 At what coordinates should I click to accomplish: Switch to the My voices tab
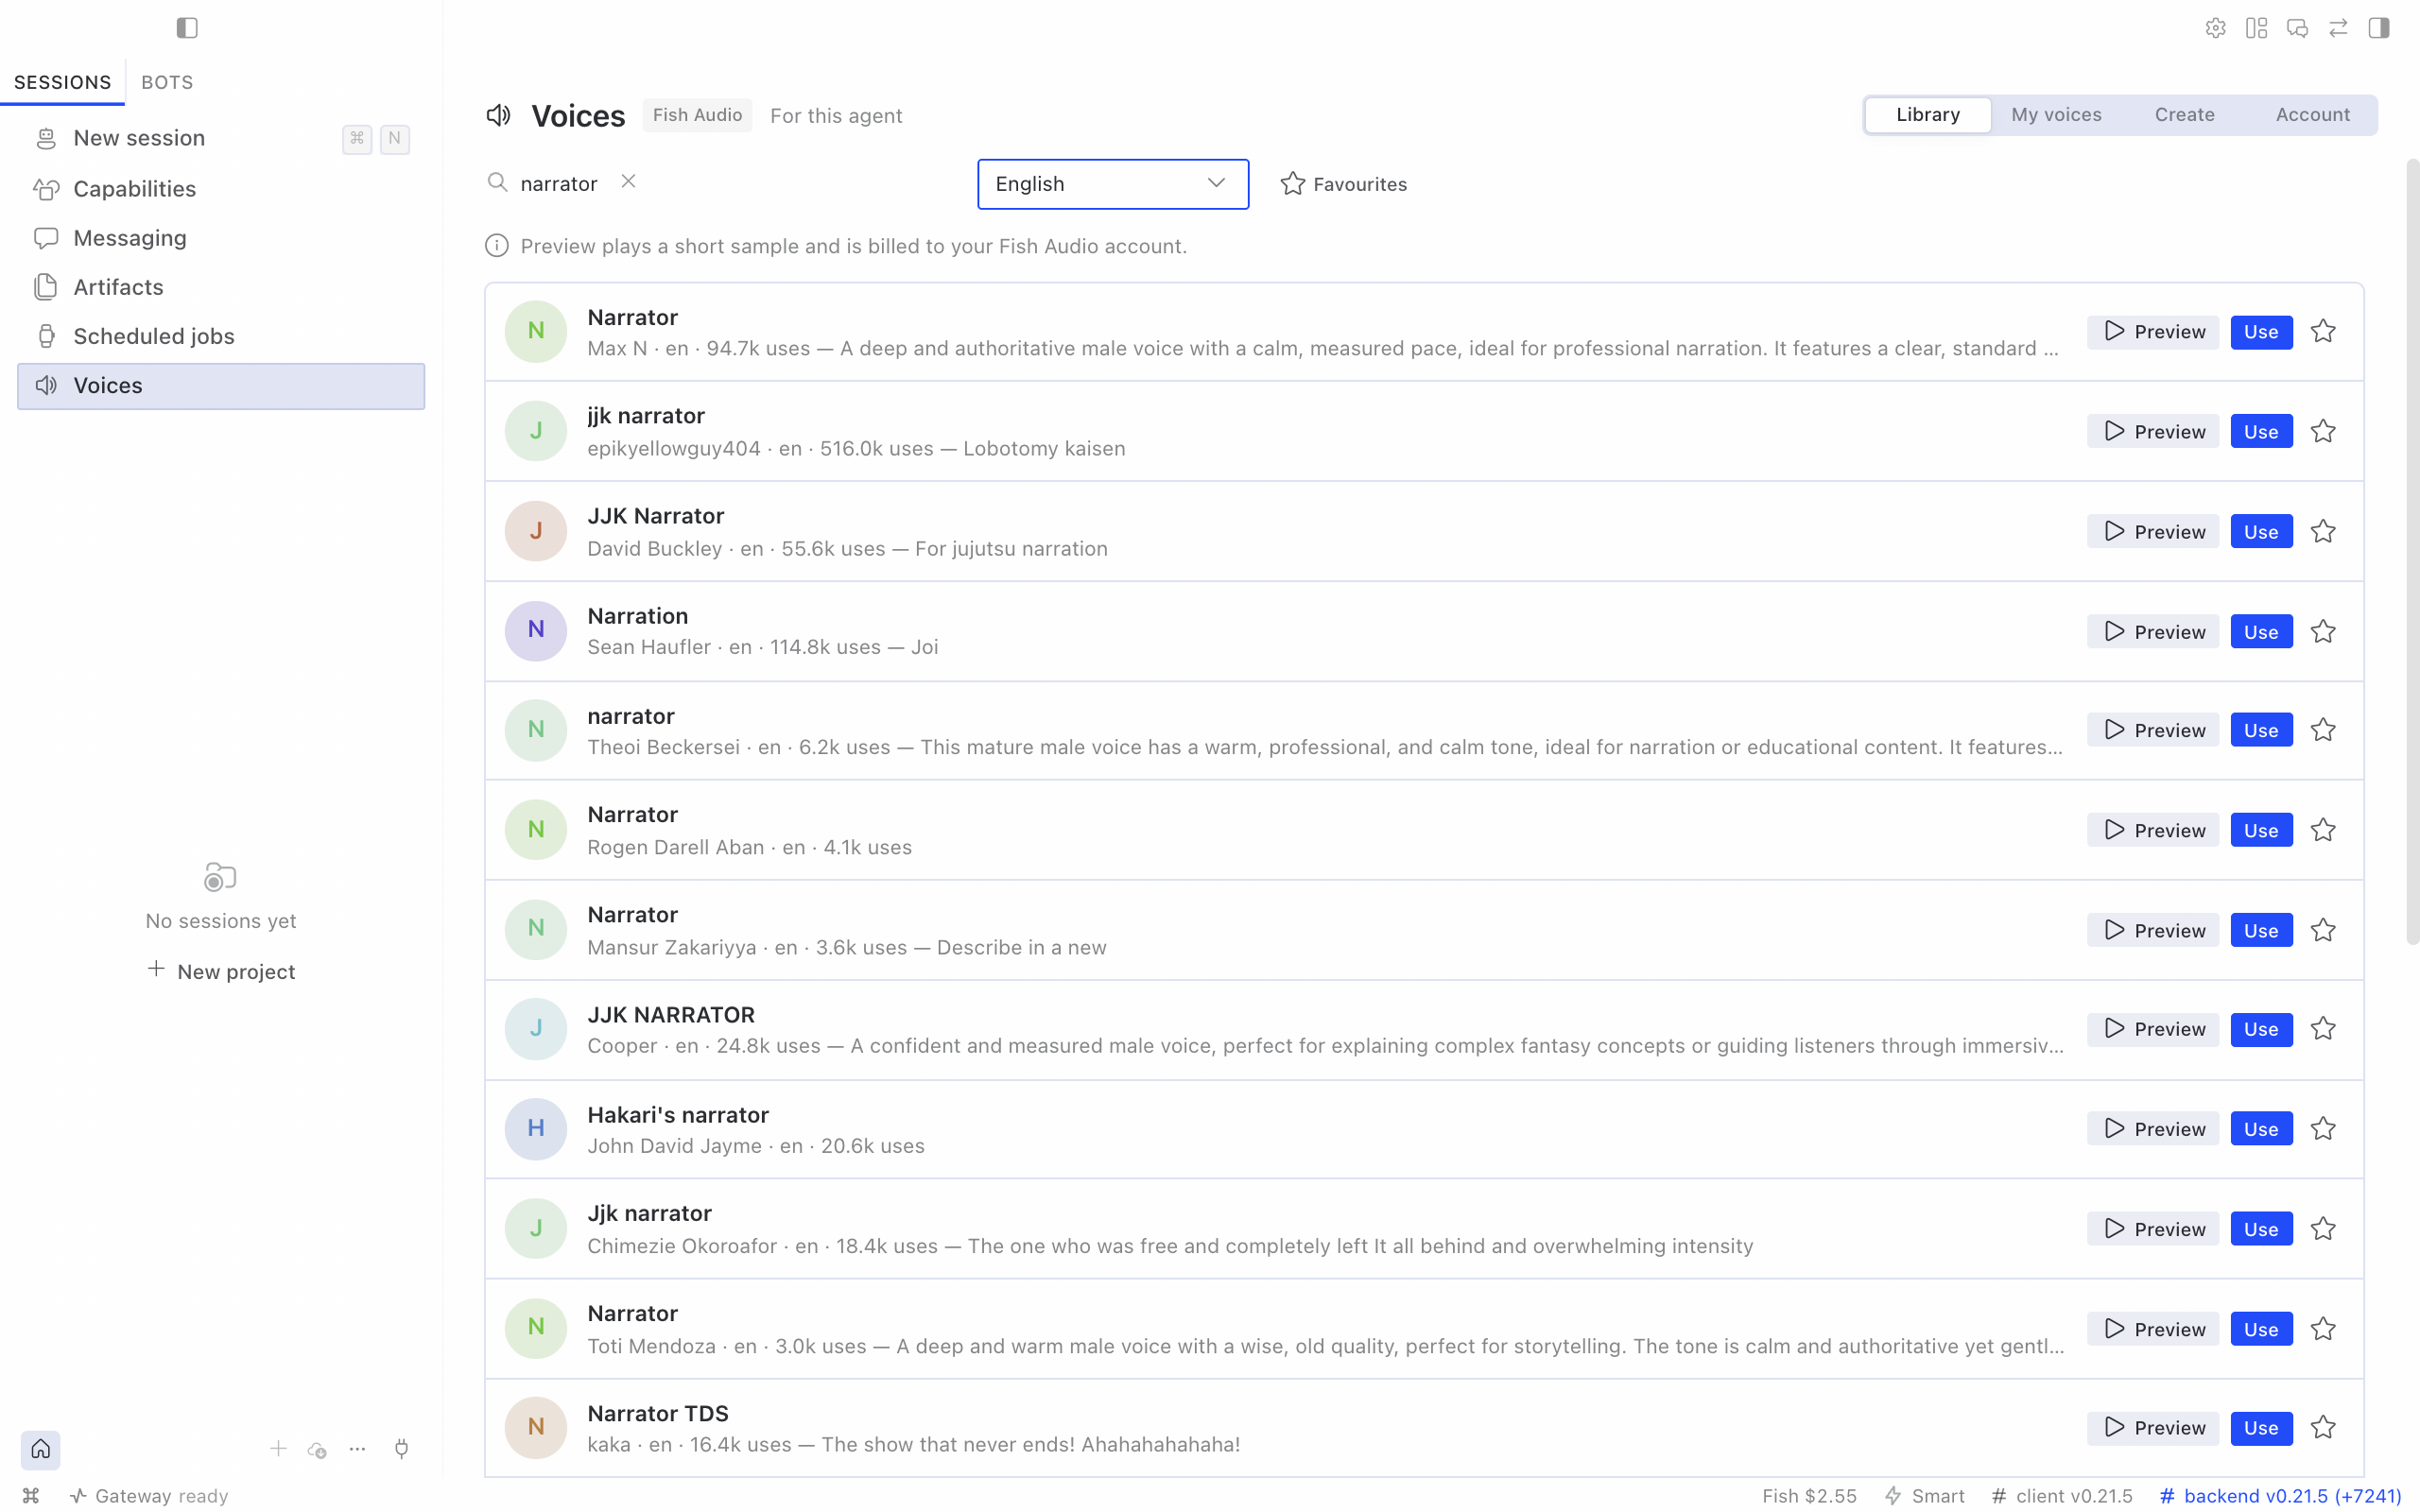coord(2056,115)
